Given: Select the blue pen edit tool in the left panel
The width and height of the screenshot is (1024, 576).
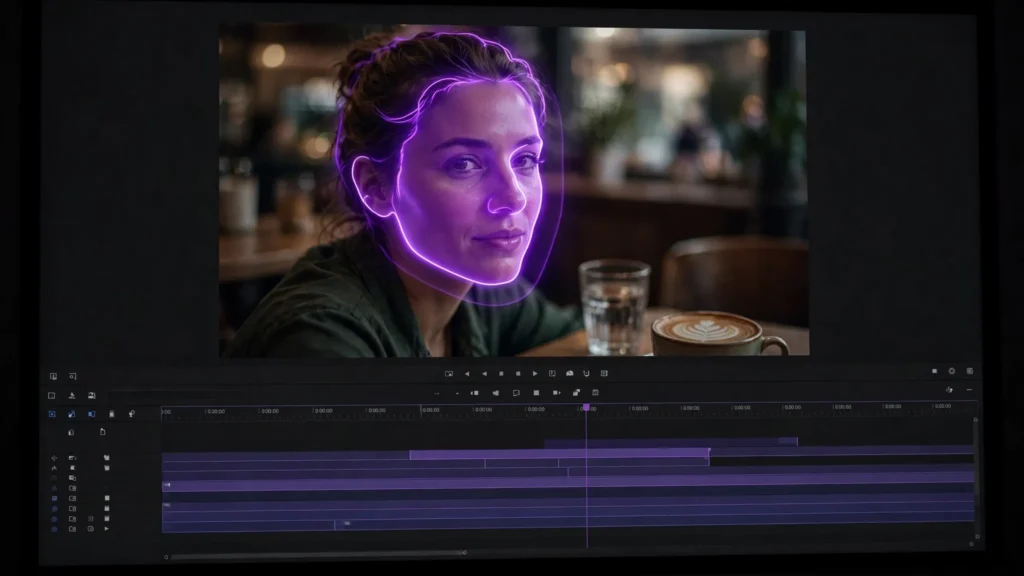Looking at the screenshot, I should [72, 414].
